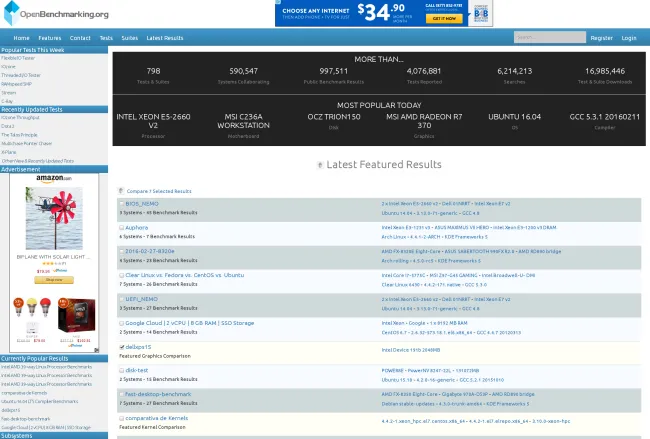Tick the Fast-desktop-benchmark result checkbox
650x439 pixels.
(x=121, y=394)
